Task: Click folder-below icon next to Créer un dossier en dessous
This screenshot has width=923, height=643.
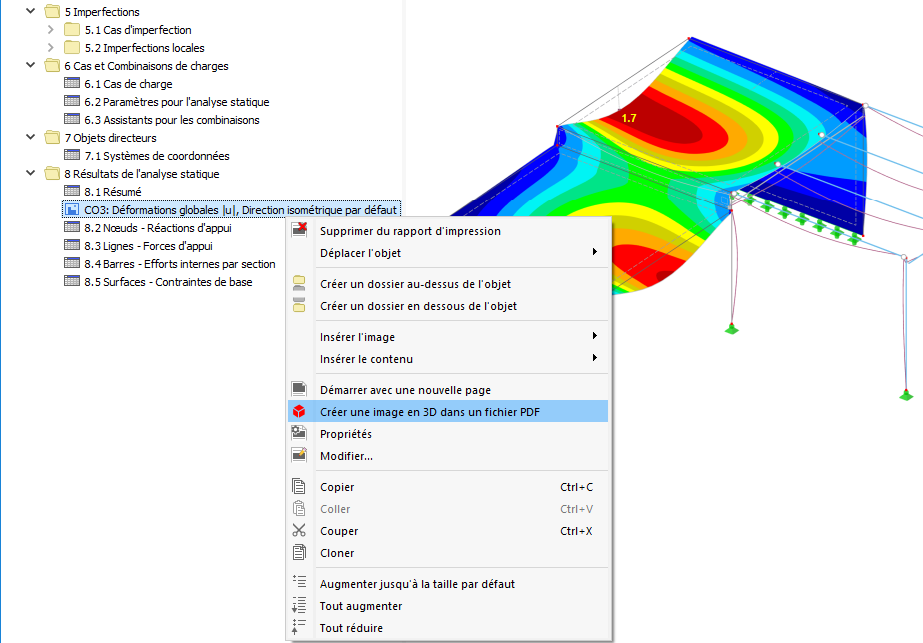Action: pos(299,305)
